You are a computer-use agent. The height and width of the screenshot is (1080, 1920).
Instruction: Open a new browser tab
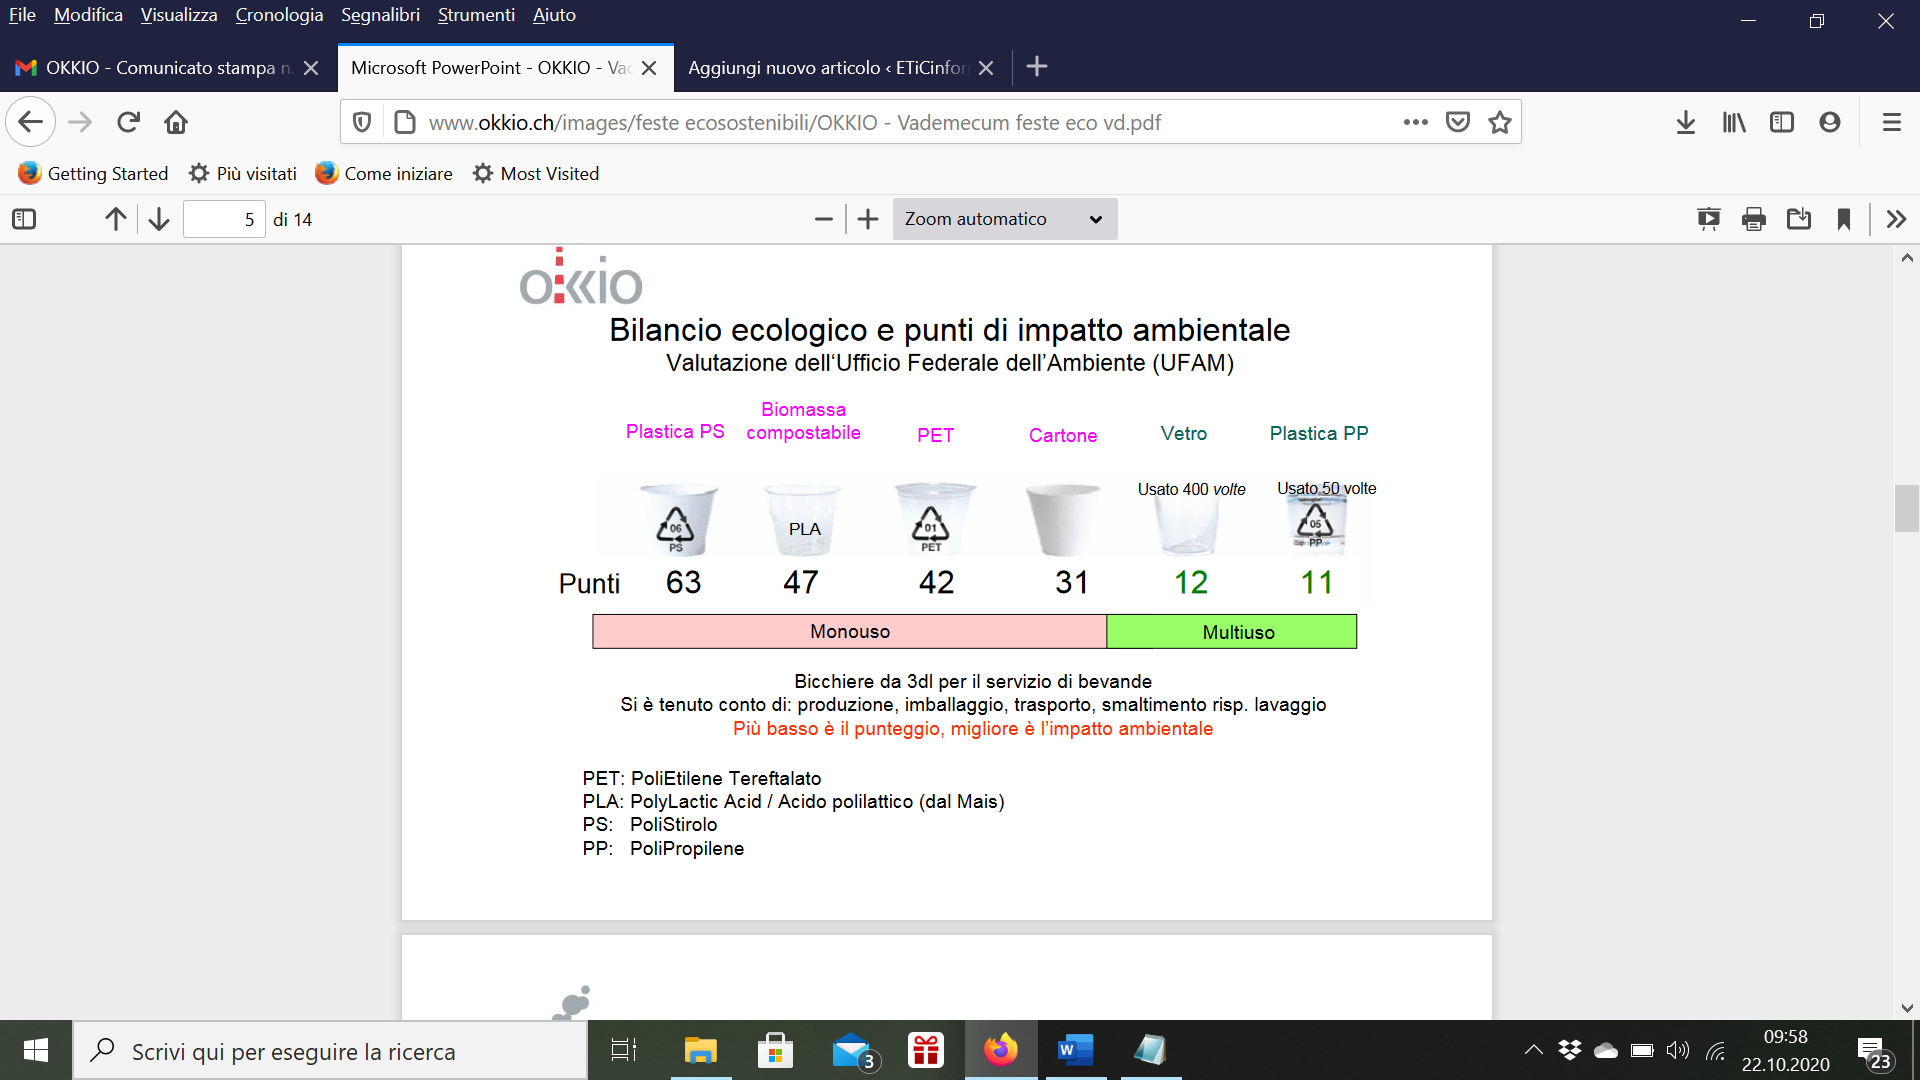coord(1037,67)
